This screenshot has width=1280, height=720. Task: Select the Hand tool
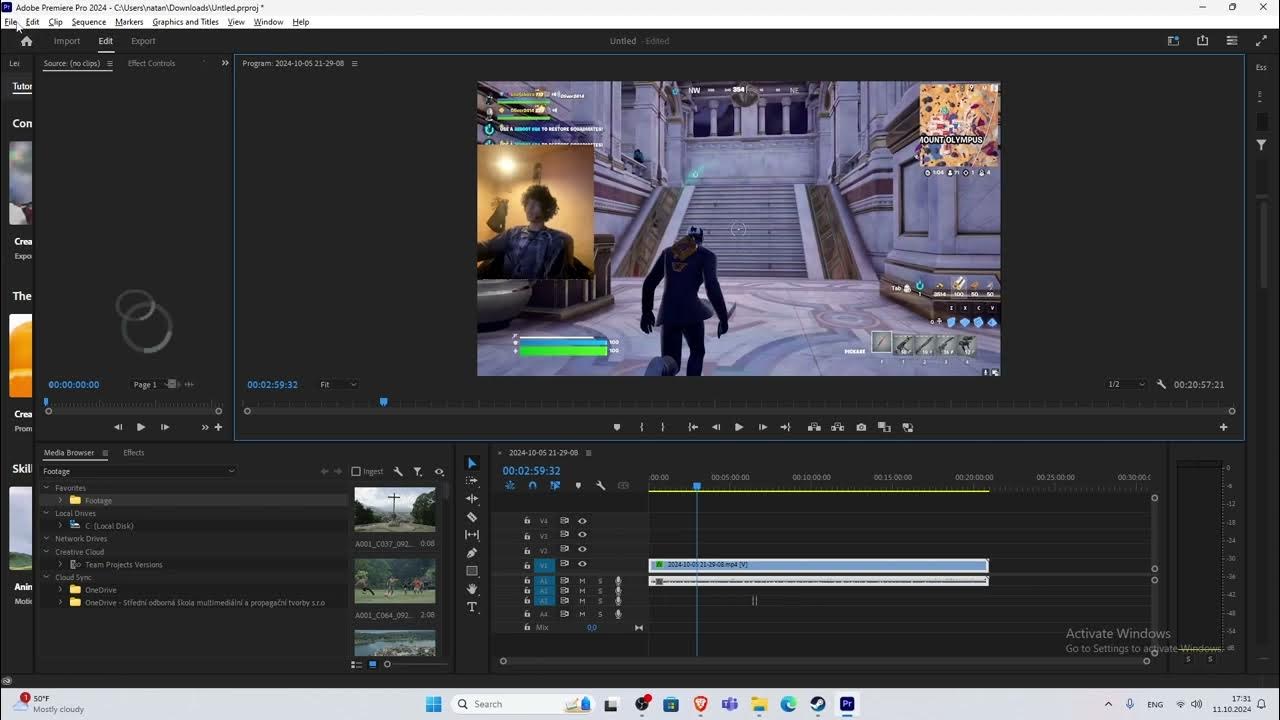(472, 589)
